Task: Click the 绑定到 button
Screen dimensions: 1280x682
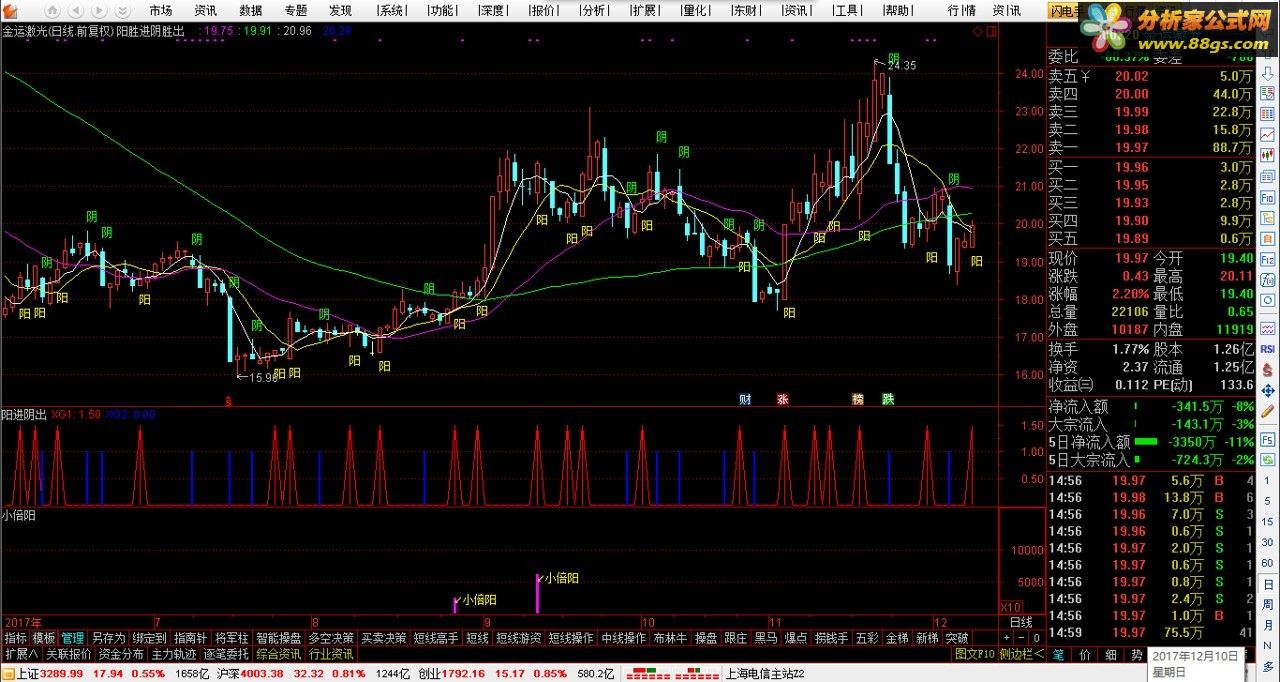Action: click(x=149, y=638)
